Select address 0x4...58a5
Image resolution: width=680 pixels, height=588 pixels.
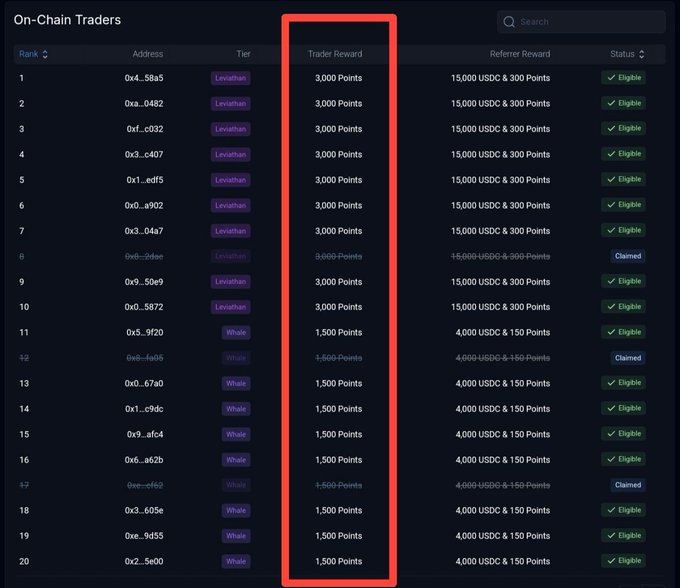pos(144,78)
